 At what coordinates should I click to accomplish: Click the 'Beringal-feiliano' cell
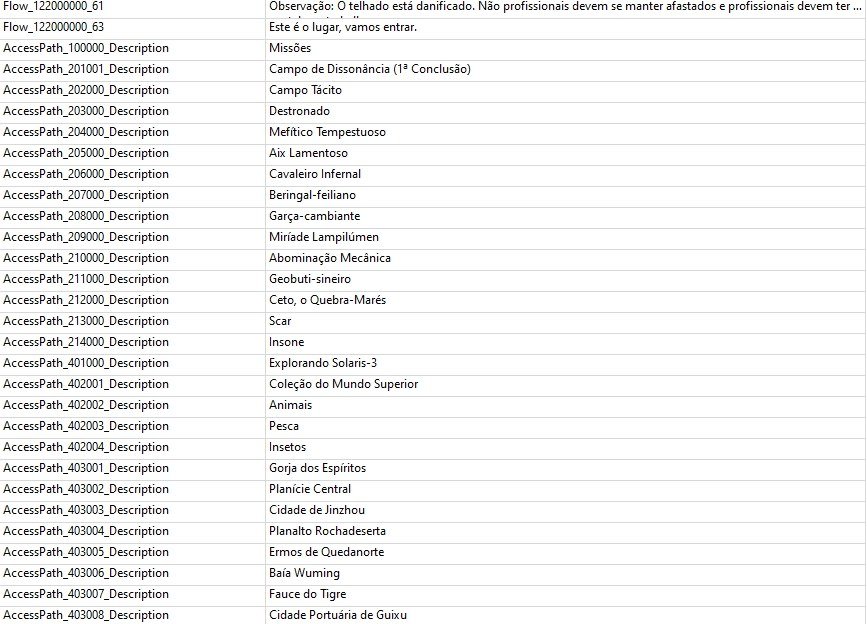coord(565,196)
